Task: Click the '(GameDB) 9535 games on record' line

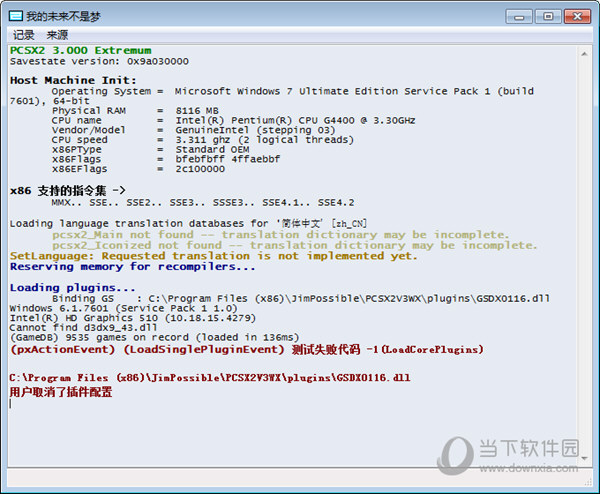Action: click(154, 337)
